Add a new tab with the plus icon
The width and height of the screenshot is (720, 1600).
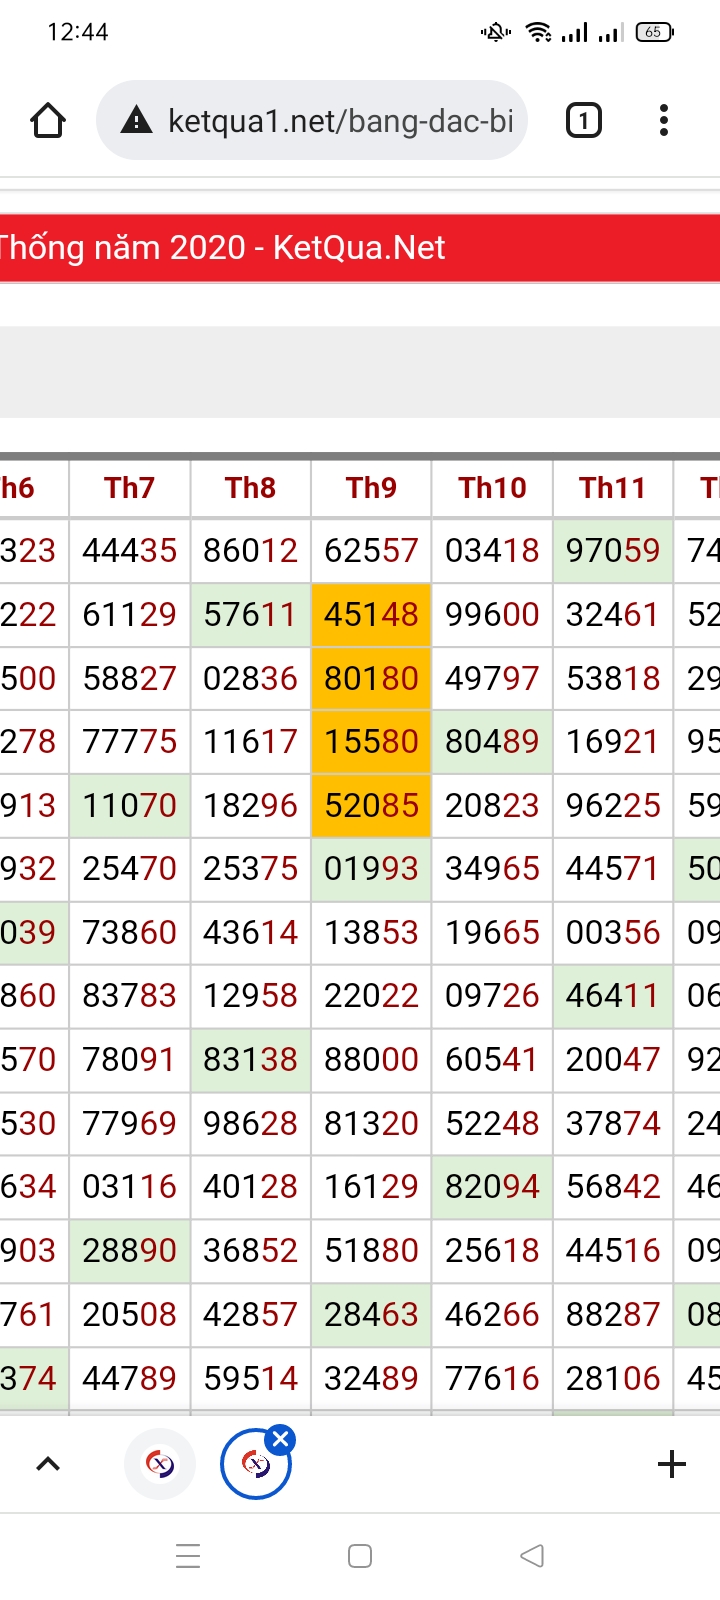pos(672,1465)
